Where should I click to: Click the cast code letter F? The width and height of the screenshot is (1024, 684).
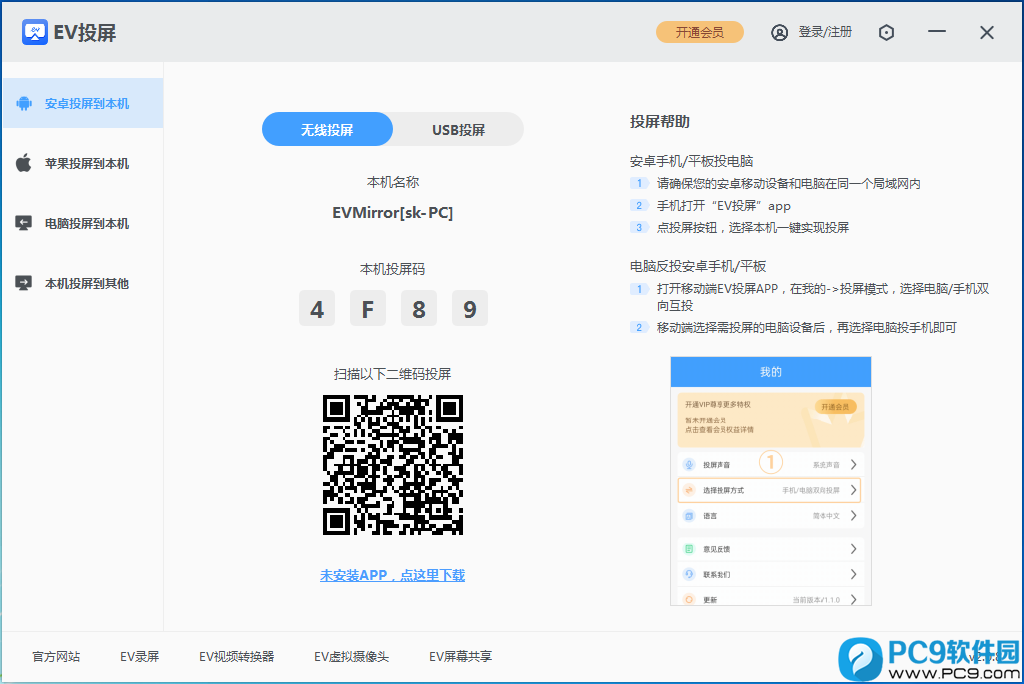coord(368,308)
